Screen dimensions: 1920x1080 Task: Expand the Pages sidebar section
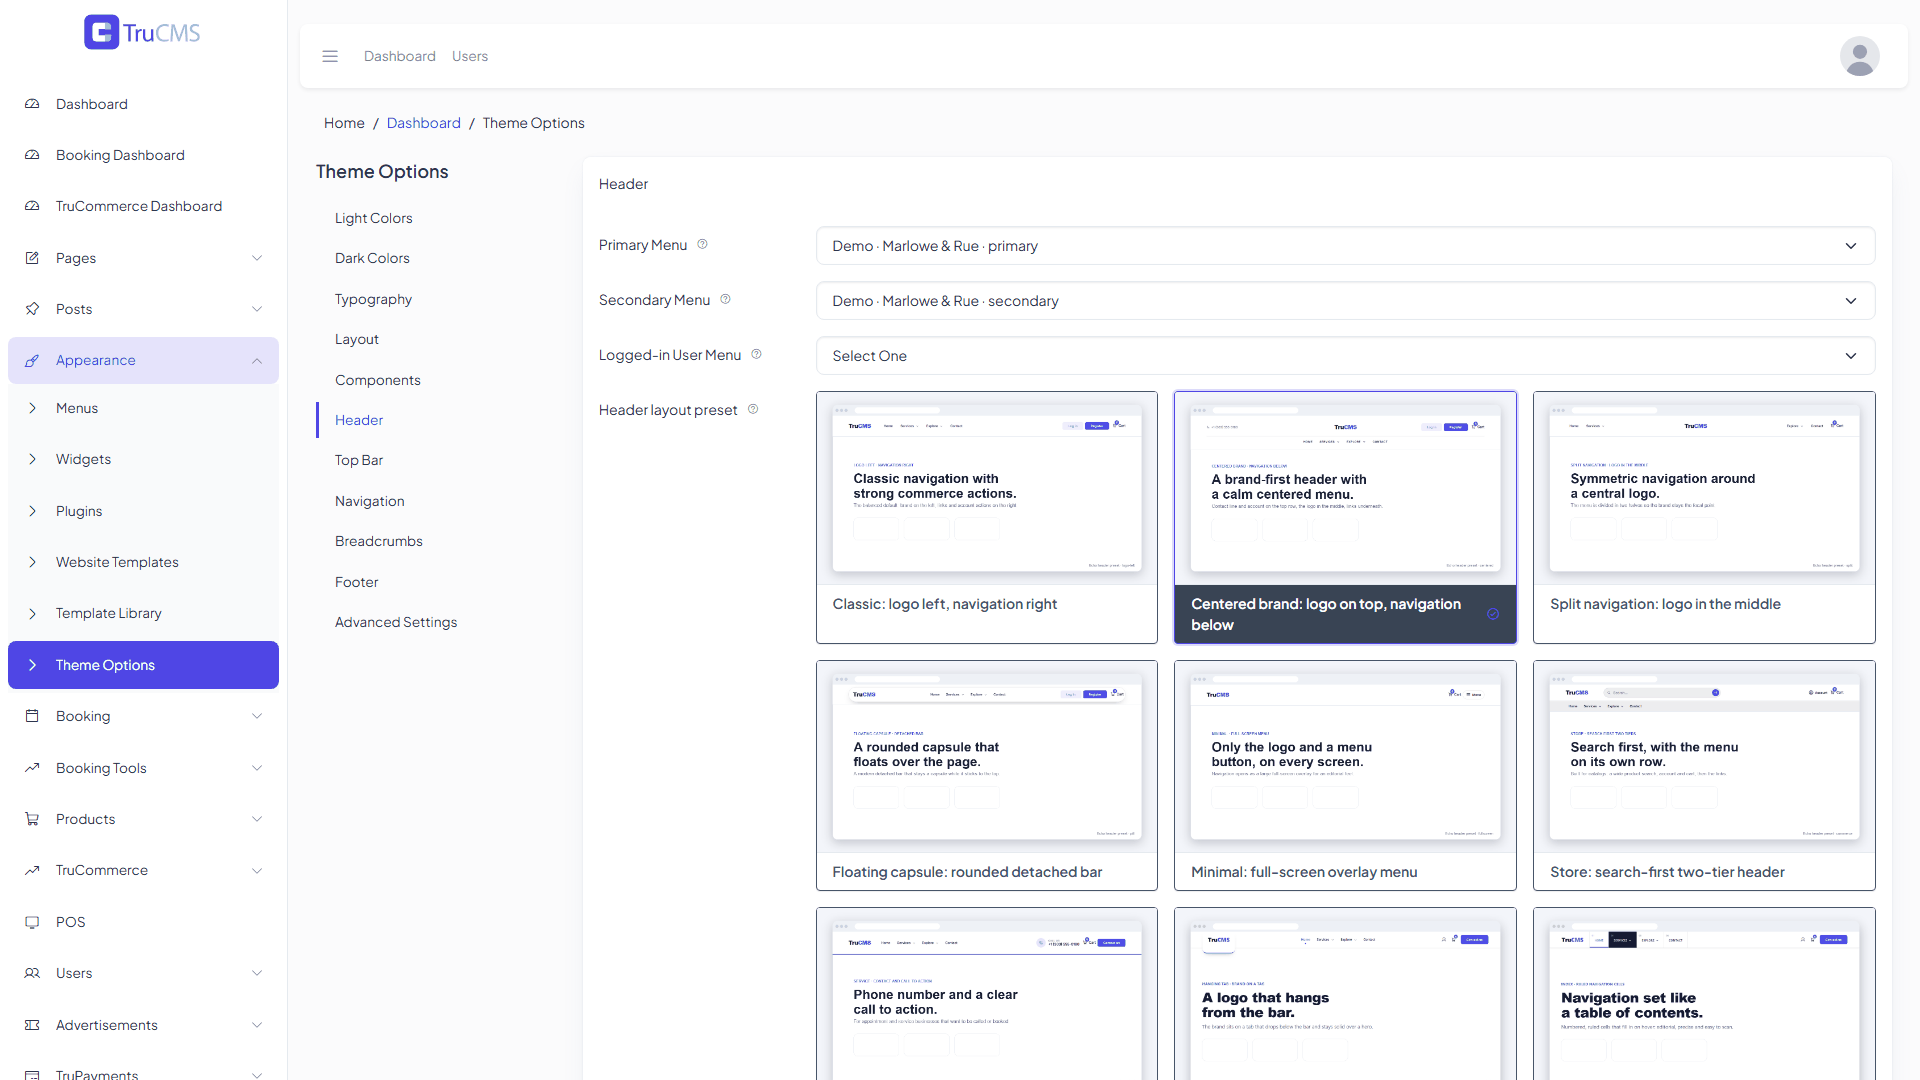tap(257, 258)
